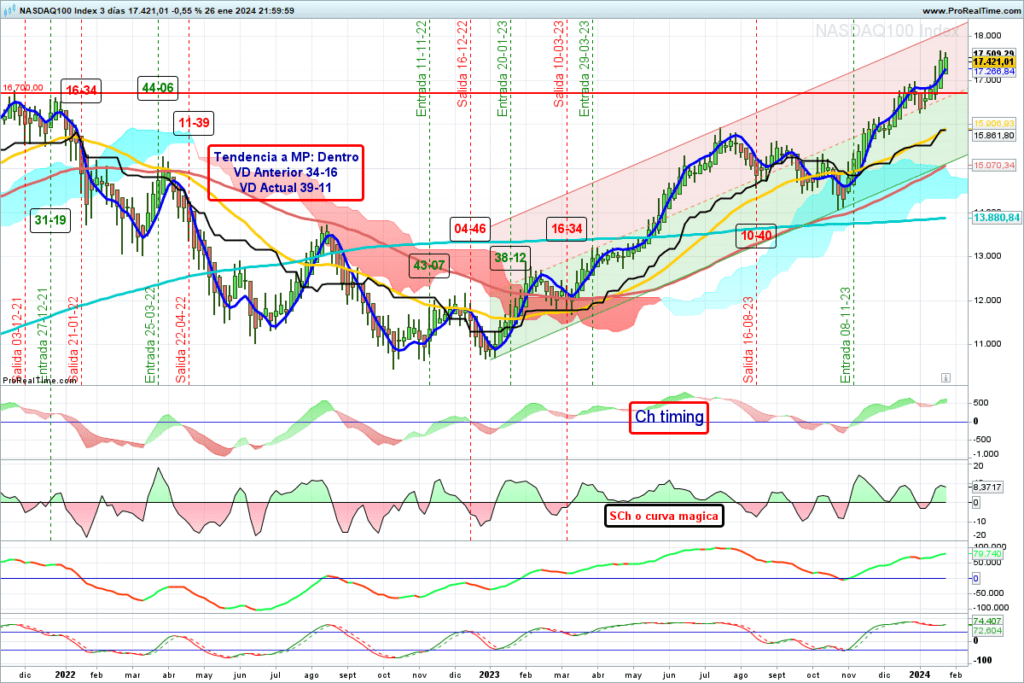Click the 'Salida 03-12-21' vertical marker text
This screenshot has height=683, width=1024.
coord(17,340)
